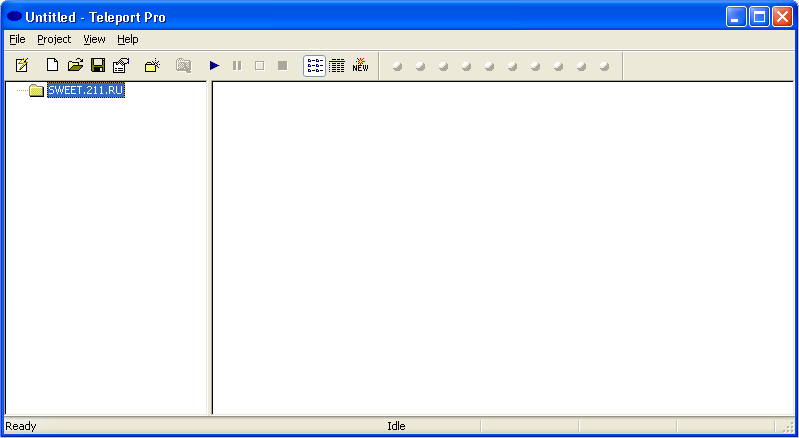Start the project with the blue play button
This screenshot has width=799, height=438.
click(214, 66)
